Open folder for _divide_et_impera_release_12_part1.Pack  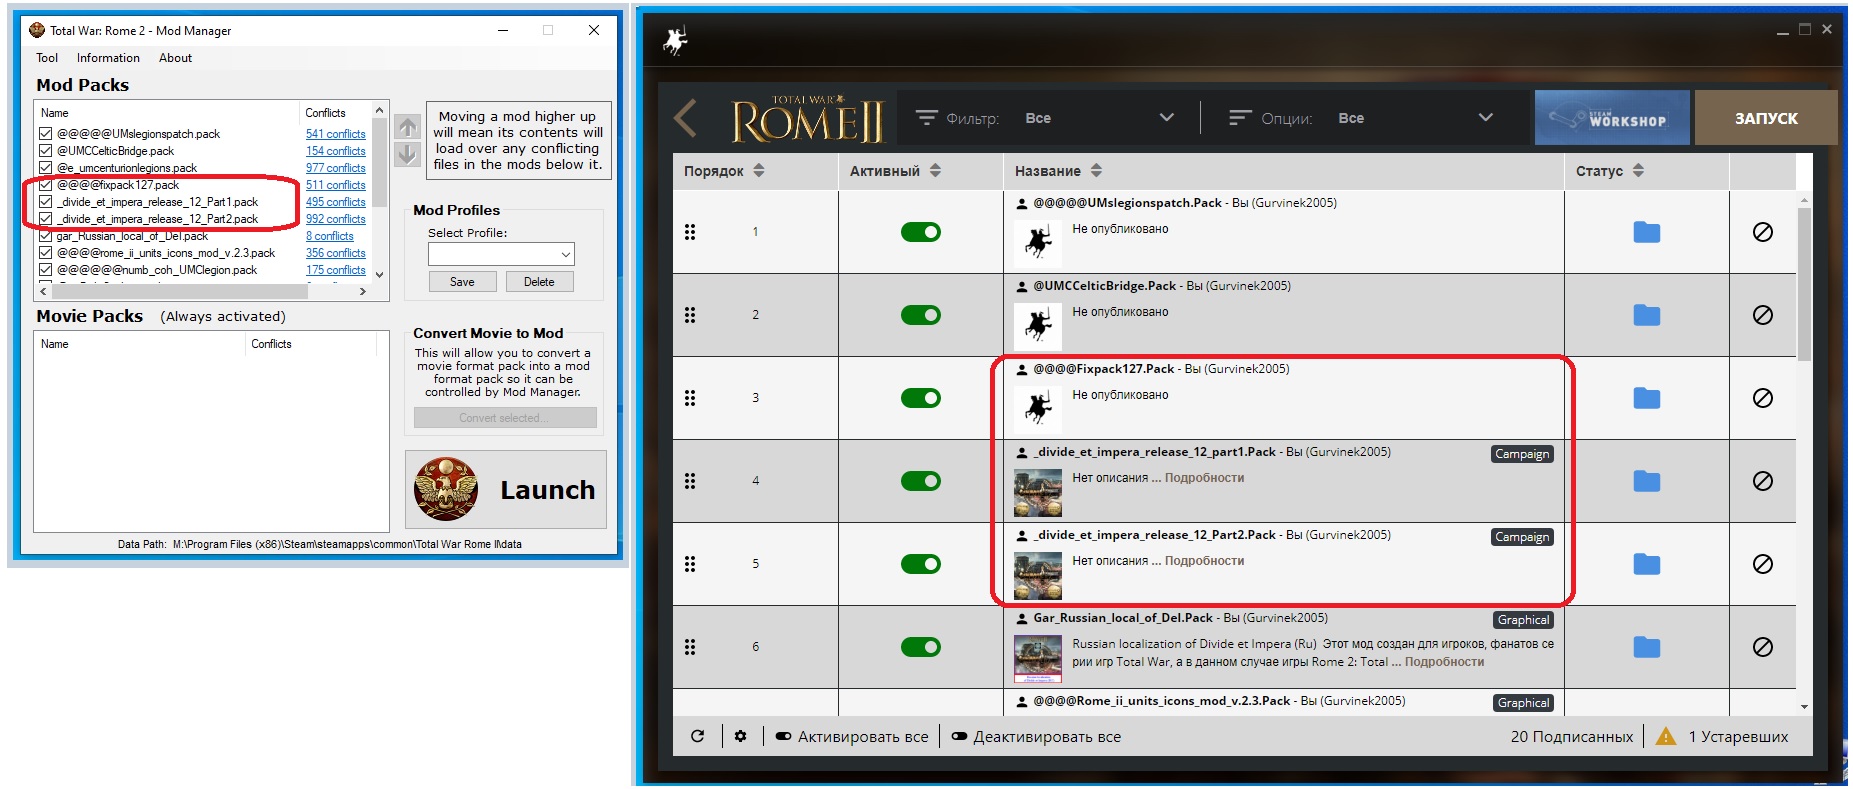click(1646, 481)
